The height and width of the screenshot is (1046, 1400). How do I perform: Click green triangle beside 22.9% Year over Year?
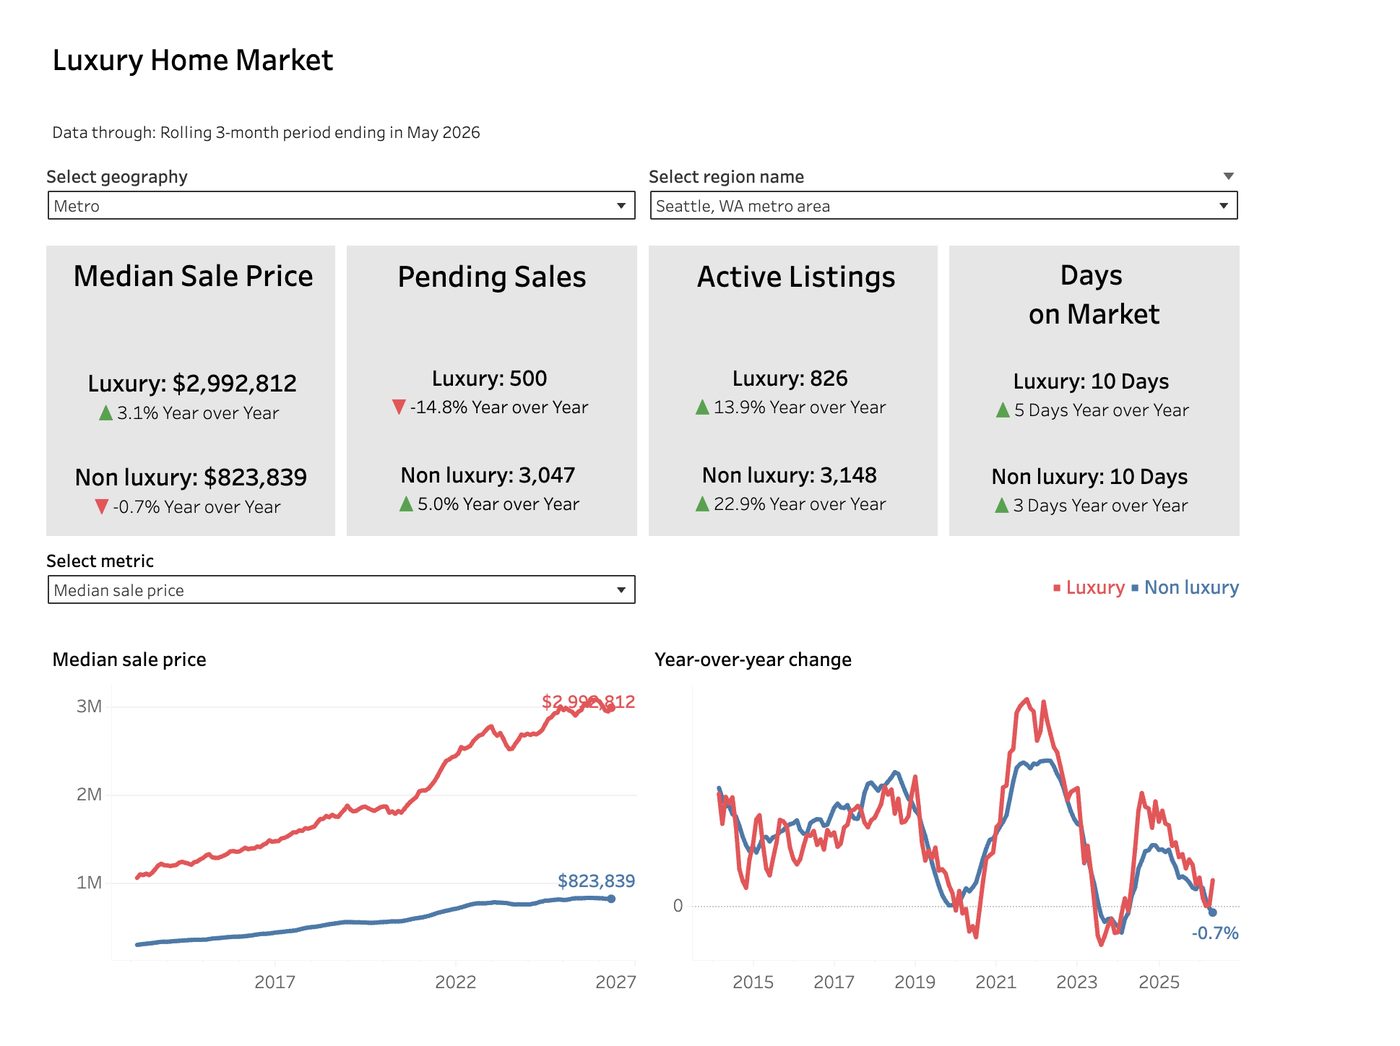702,504
